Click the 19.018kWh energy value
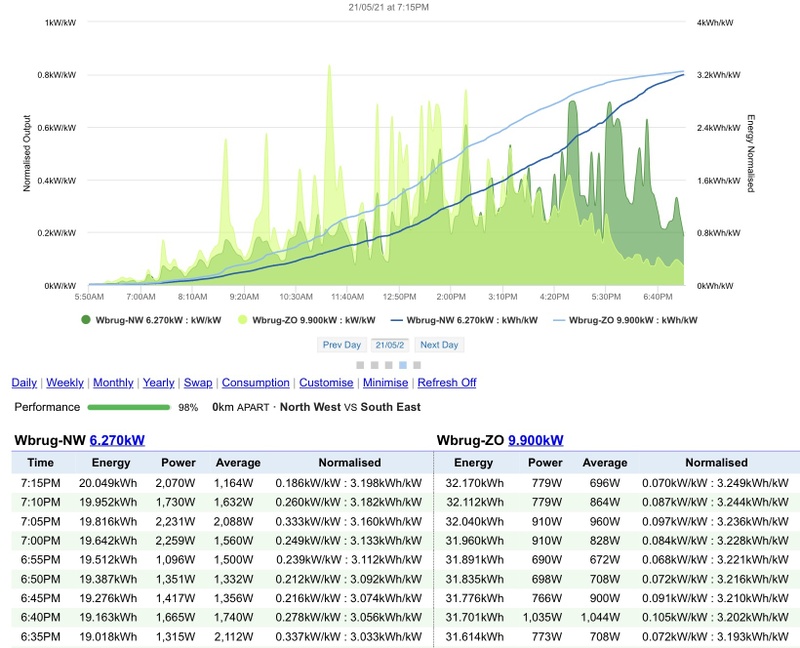Image resolution: width=800 pixels, height=648 pixels. pyautogui.click(x=108, y=637)
